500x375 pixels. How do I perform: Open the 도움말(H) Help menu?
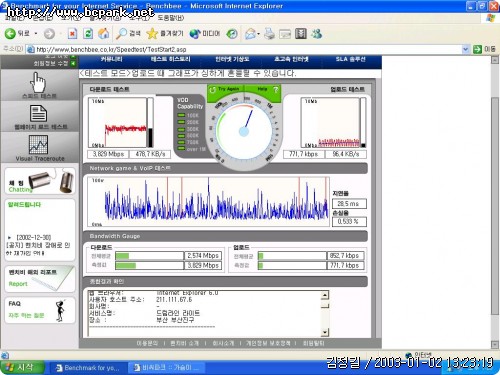tap(170, 17)
